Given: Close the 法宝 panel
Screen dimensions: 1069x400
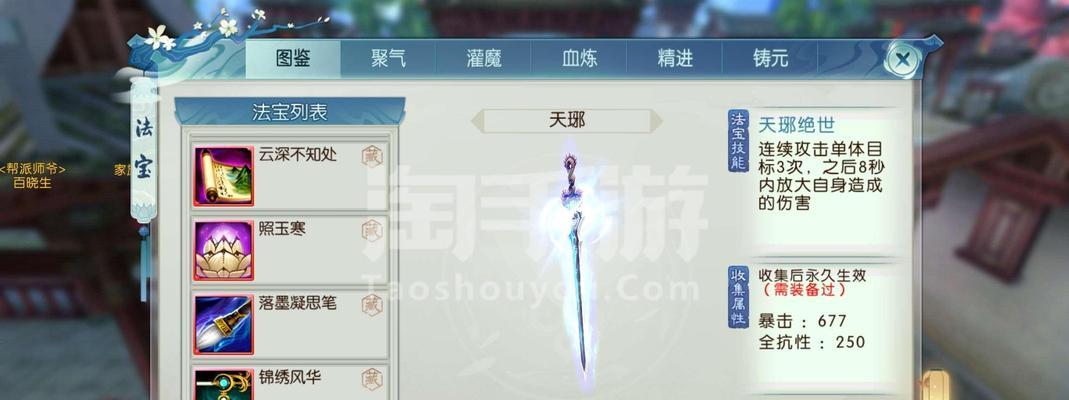Looking at the screenshot, I should click(x=904, y=59).
